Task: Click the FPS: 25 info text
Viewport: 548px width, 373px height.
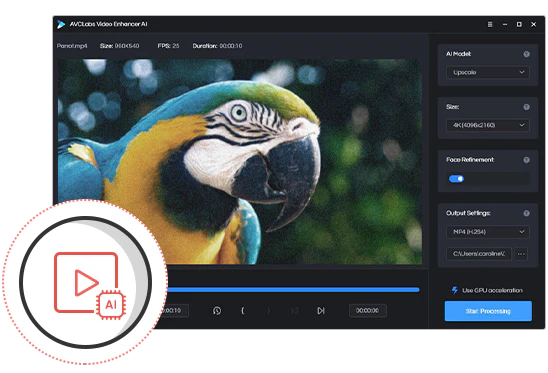Action: (x=168, y=46)
